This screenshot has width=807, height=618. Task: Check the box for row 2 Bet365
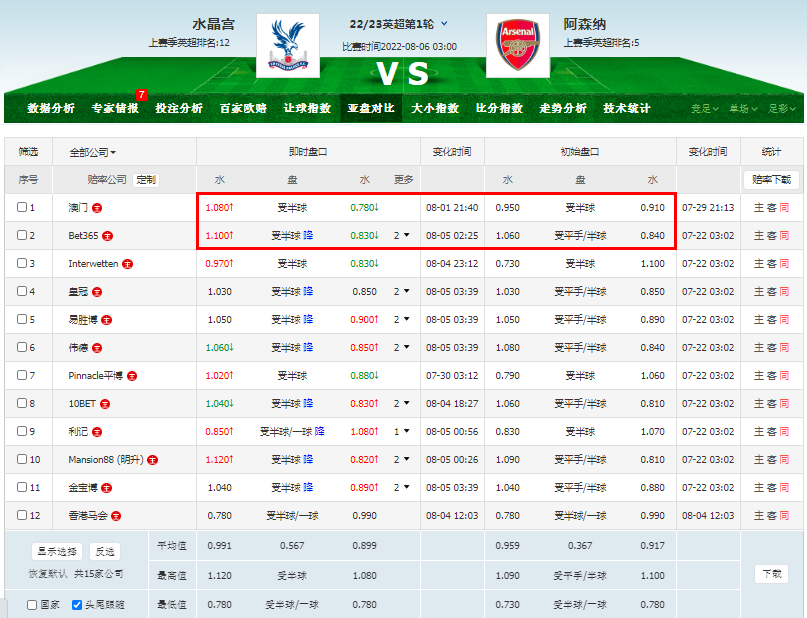coord(22,235)
